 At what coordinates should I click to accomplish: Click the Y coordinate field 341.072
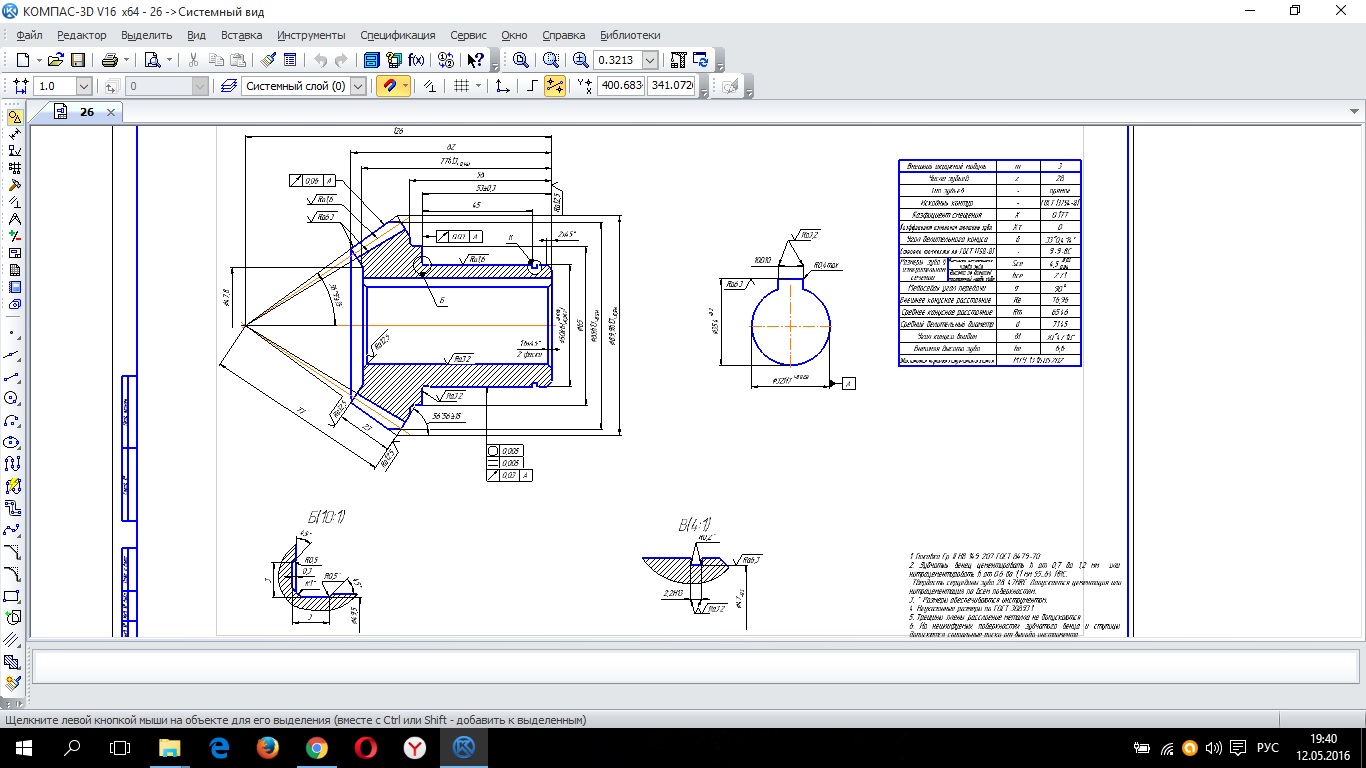click(x=671, y=86)
